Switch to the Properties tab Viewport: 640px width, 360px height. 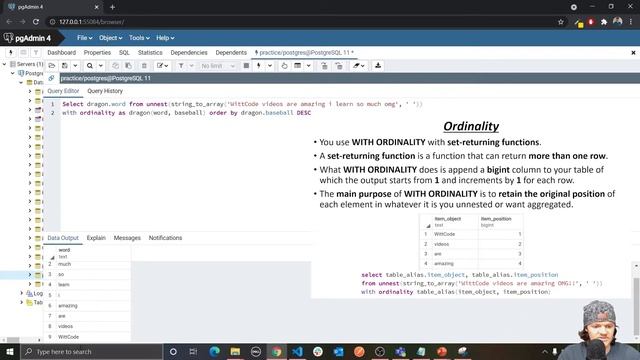tap(97, 53)
